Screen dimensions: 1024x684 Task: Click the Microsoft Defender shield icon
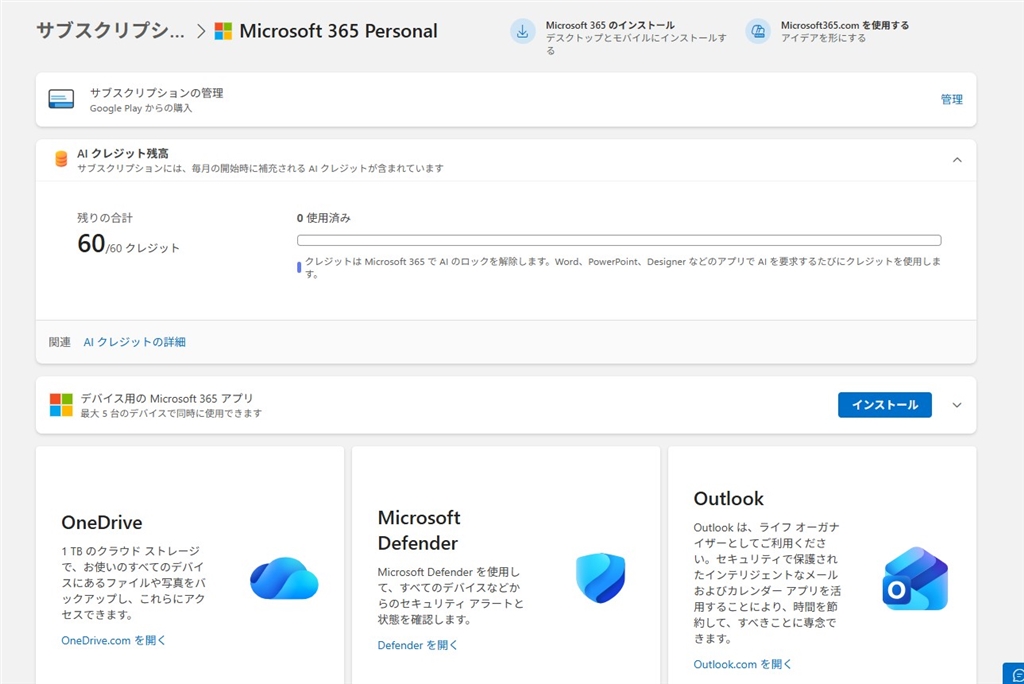[x=600, y=578]
